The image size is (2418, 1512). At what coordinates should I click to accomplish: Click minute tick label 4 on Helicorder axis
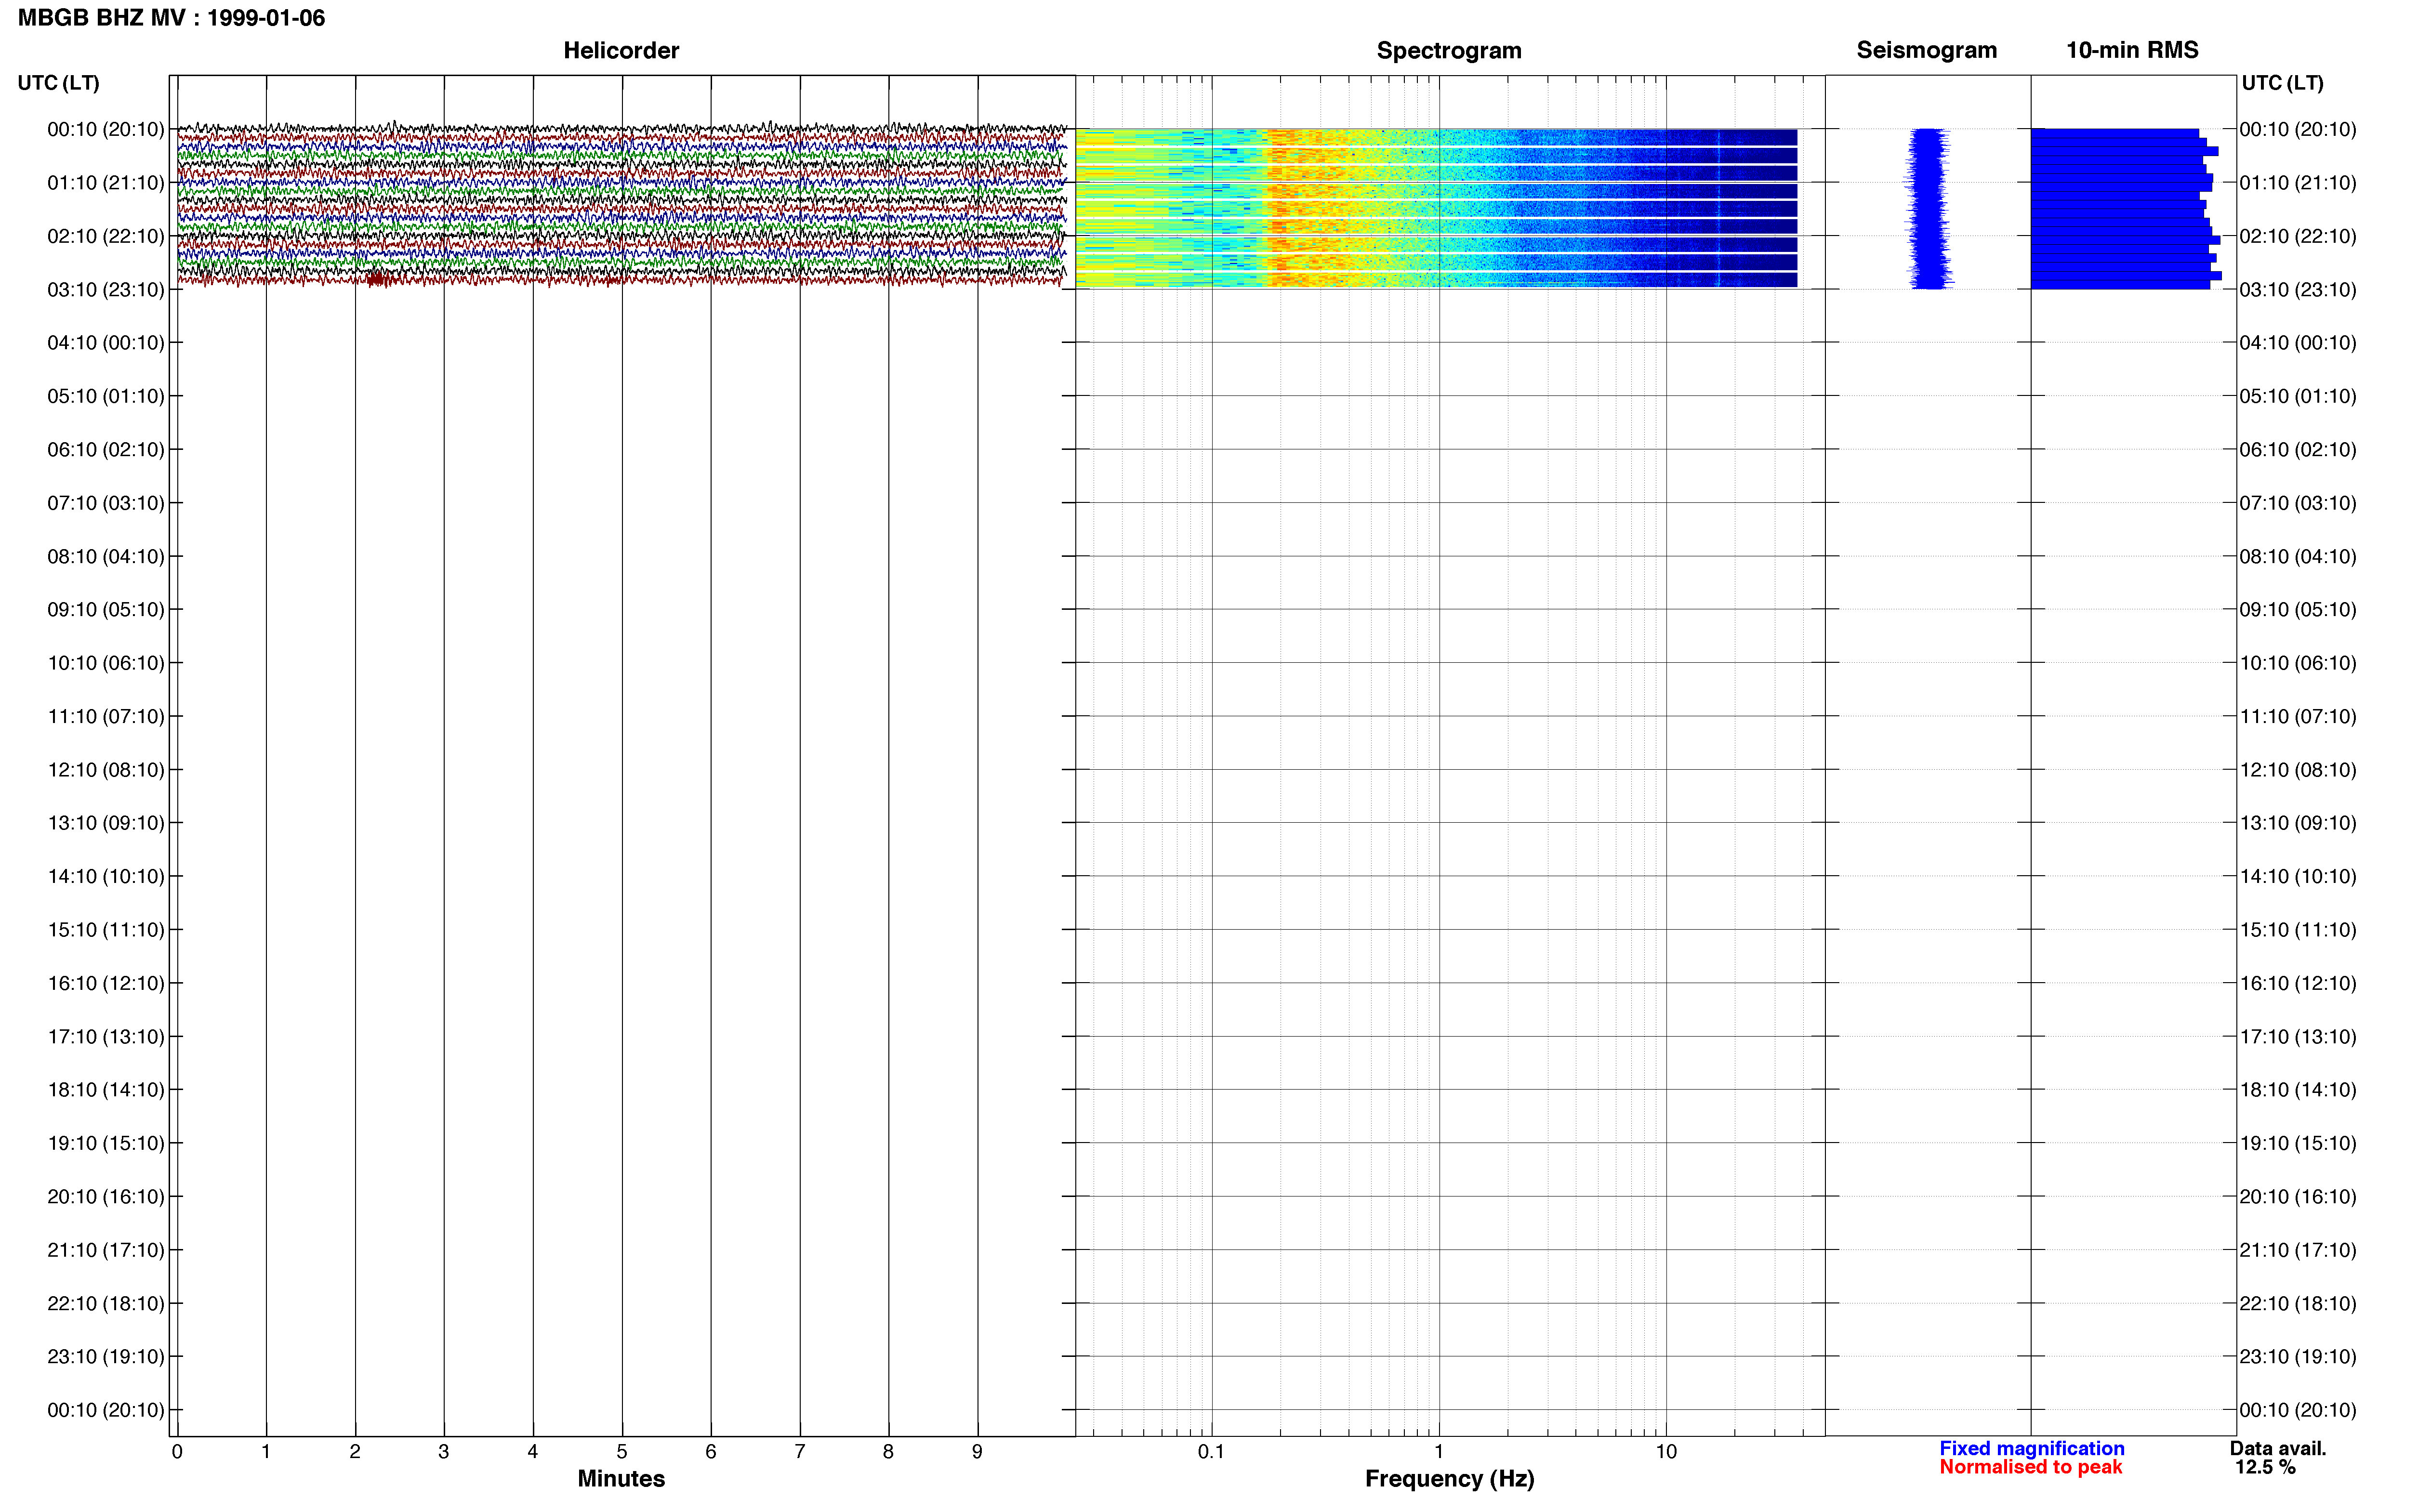click(x=533, y=1451)
